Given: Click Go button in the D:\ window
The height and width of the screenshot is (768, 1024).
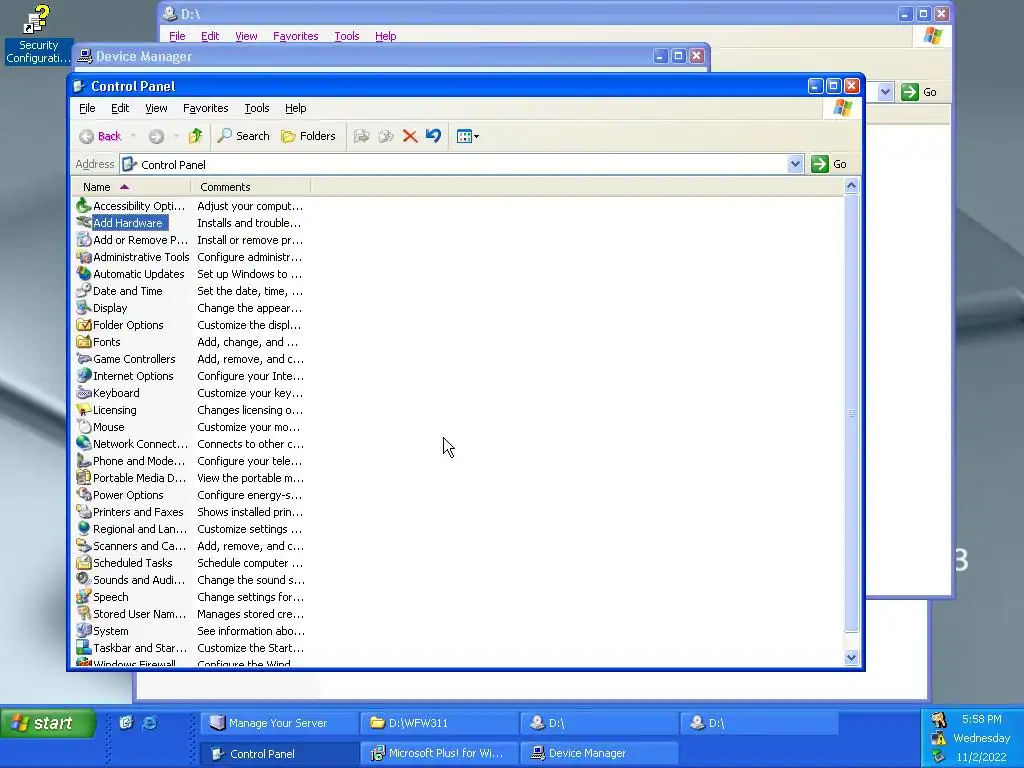Looking at the screenshot, I should (x=920, y=92).
